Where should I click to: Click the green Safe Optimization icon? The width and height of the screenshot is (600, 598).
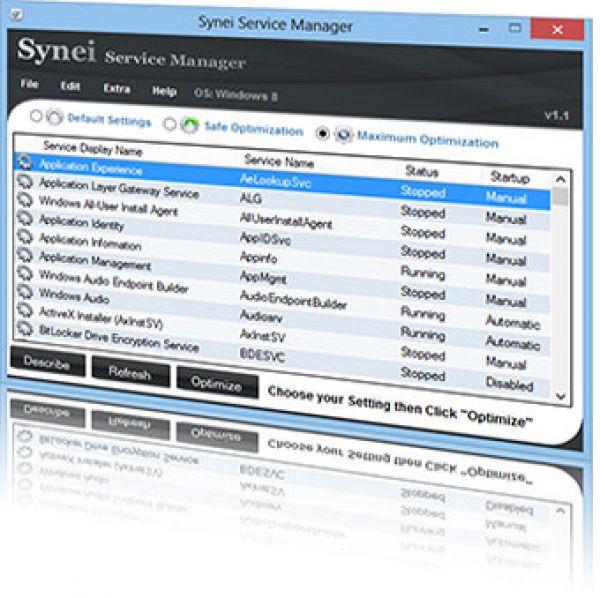[x=190, y=125]
